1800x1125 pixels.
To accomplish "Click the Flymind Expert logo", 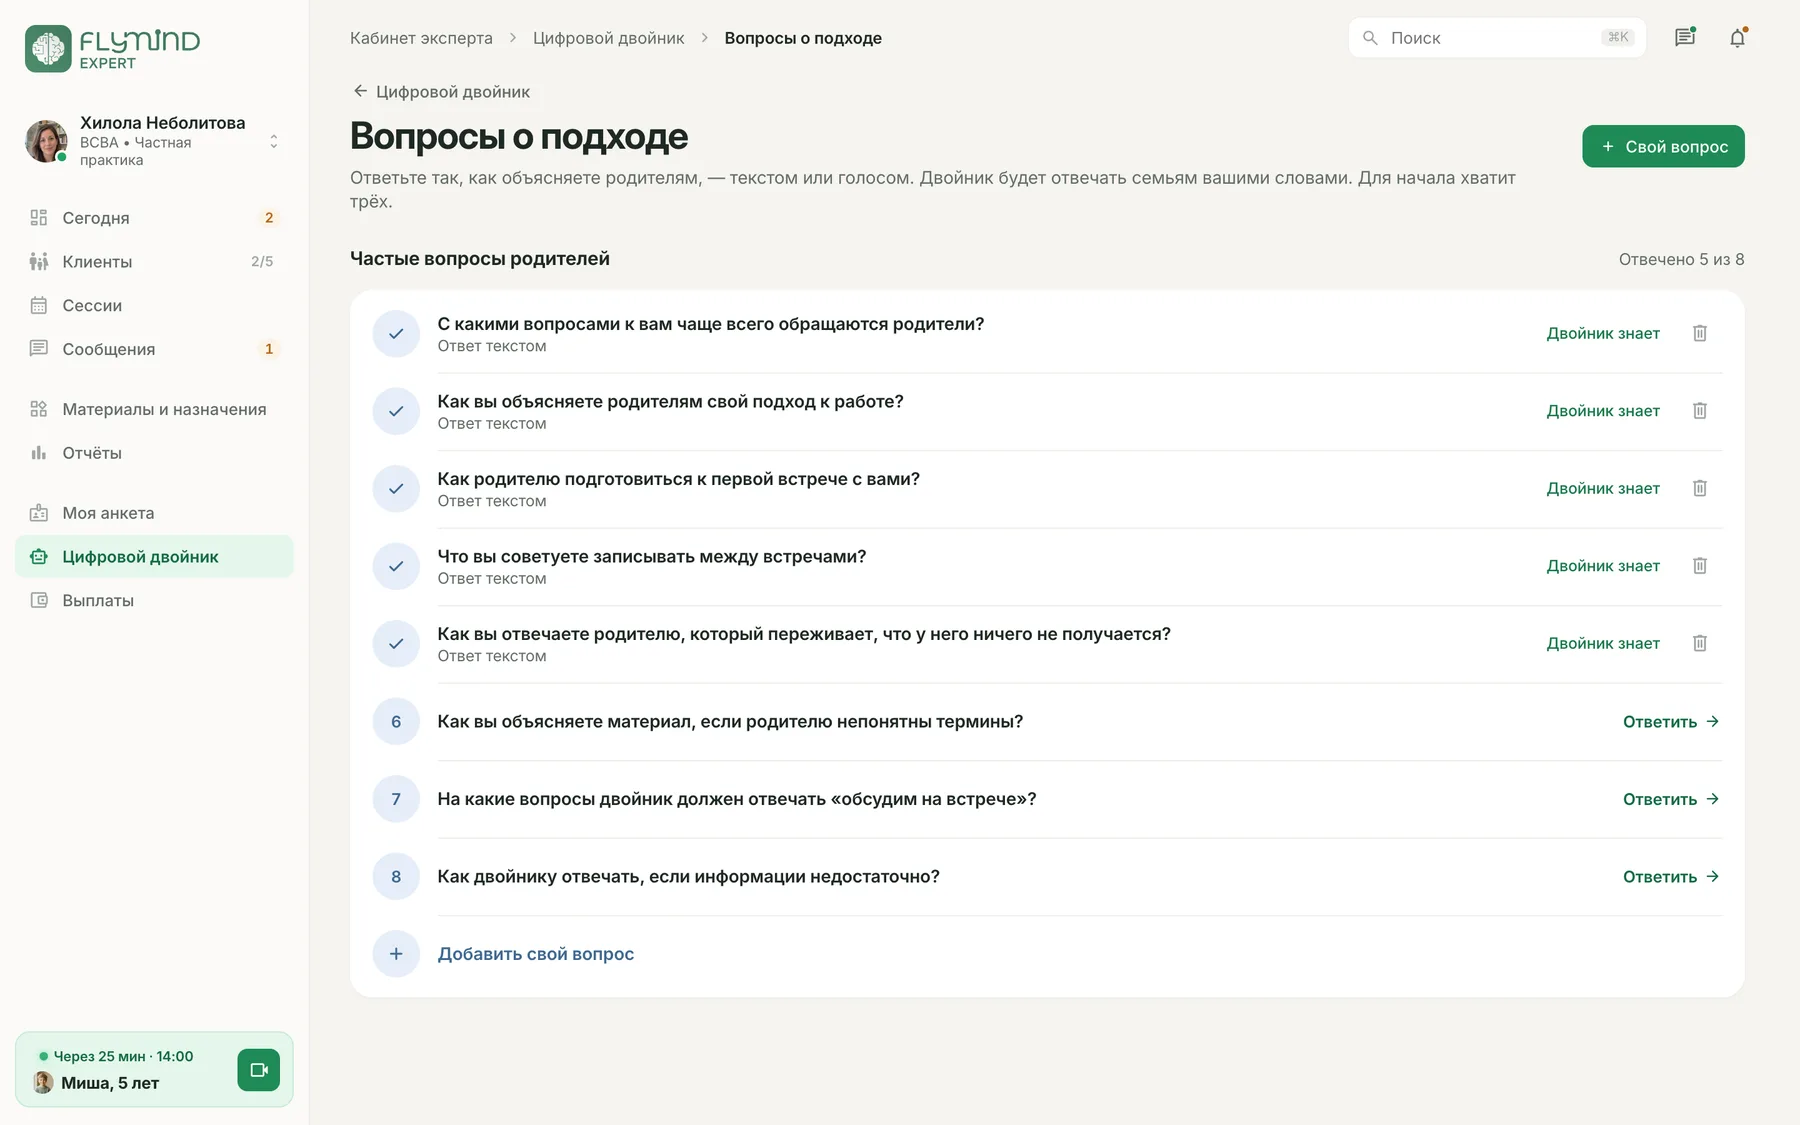I will [x=112, y=48].
